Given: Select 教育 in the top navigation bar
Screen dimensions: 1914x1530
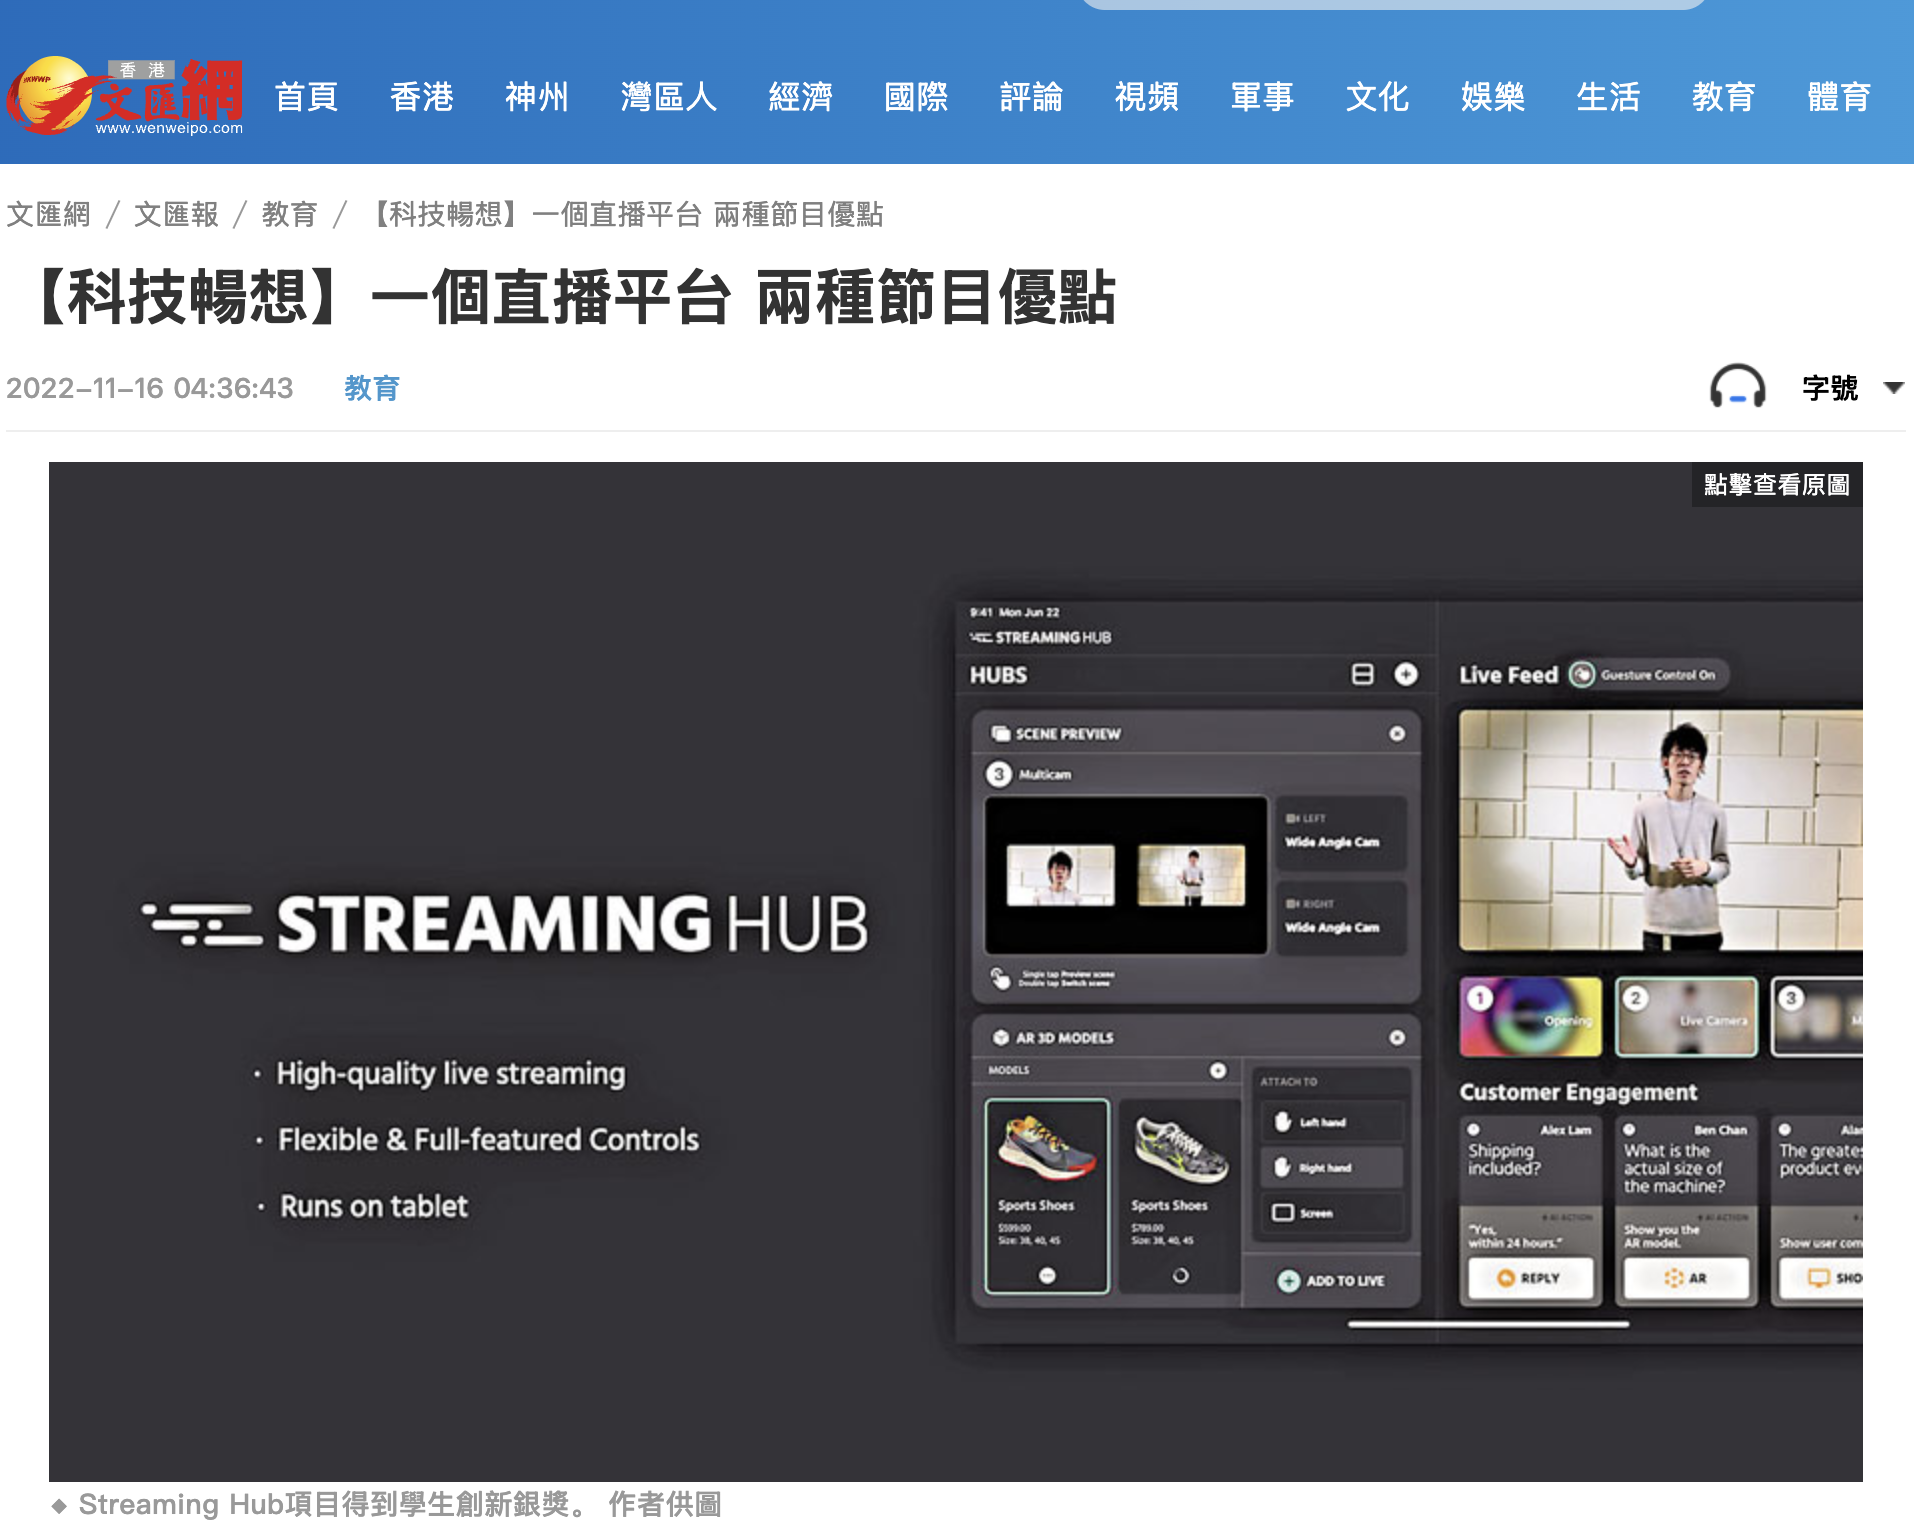Looking at the screenshot, I should click(1723, 97).
